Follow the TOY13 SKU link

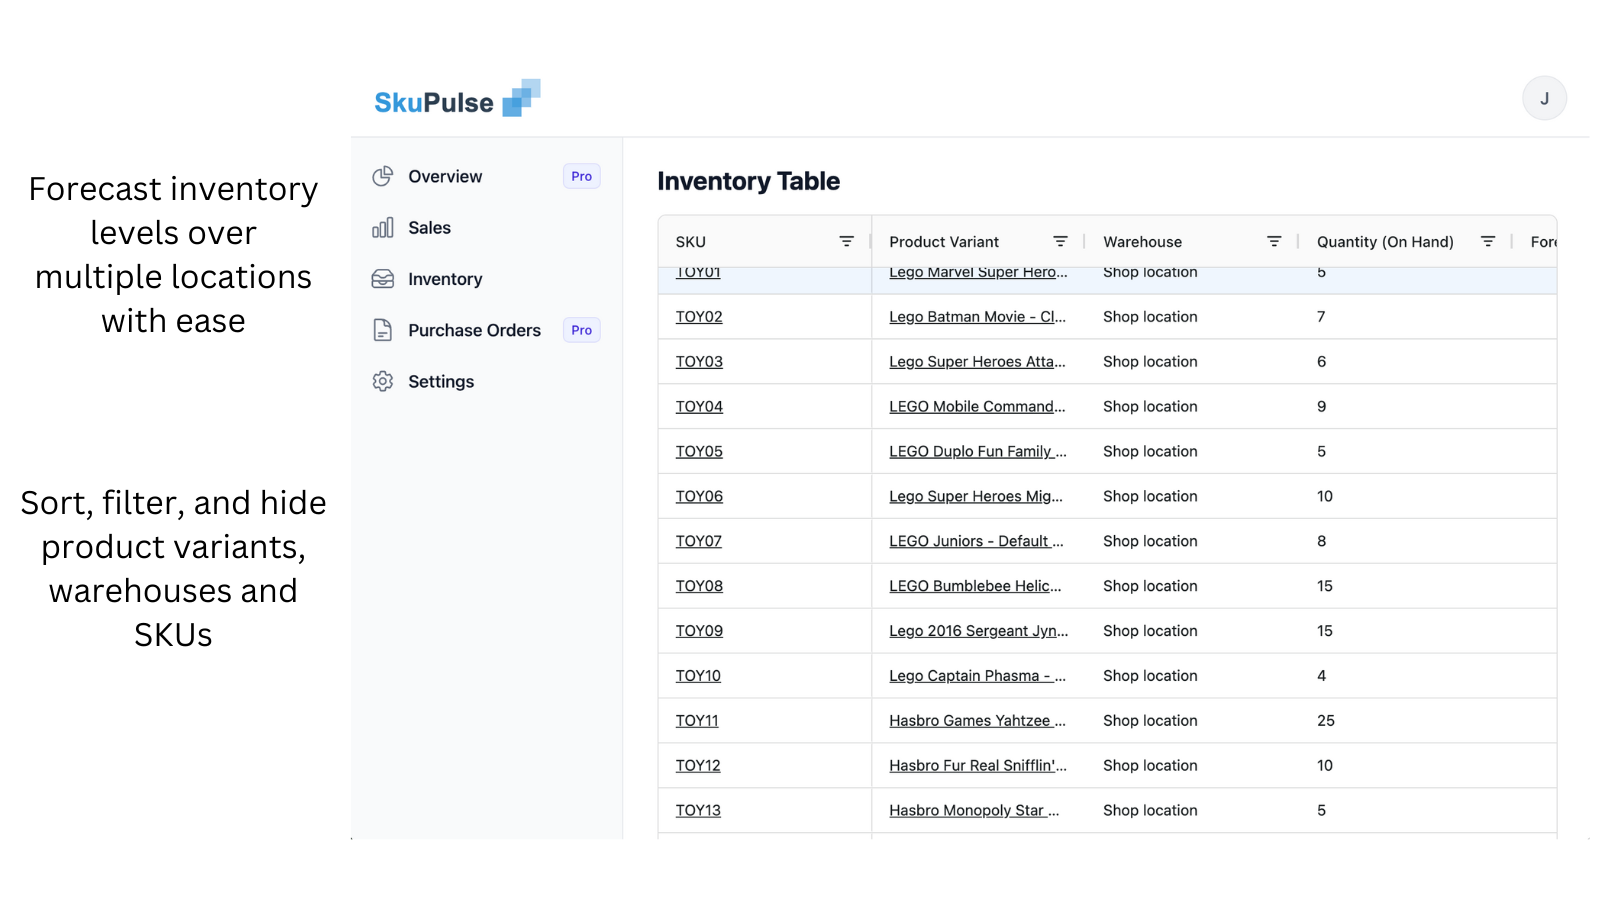coord(698,811)
